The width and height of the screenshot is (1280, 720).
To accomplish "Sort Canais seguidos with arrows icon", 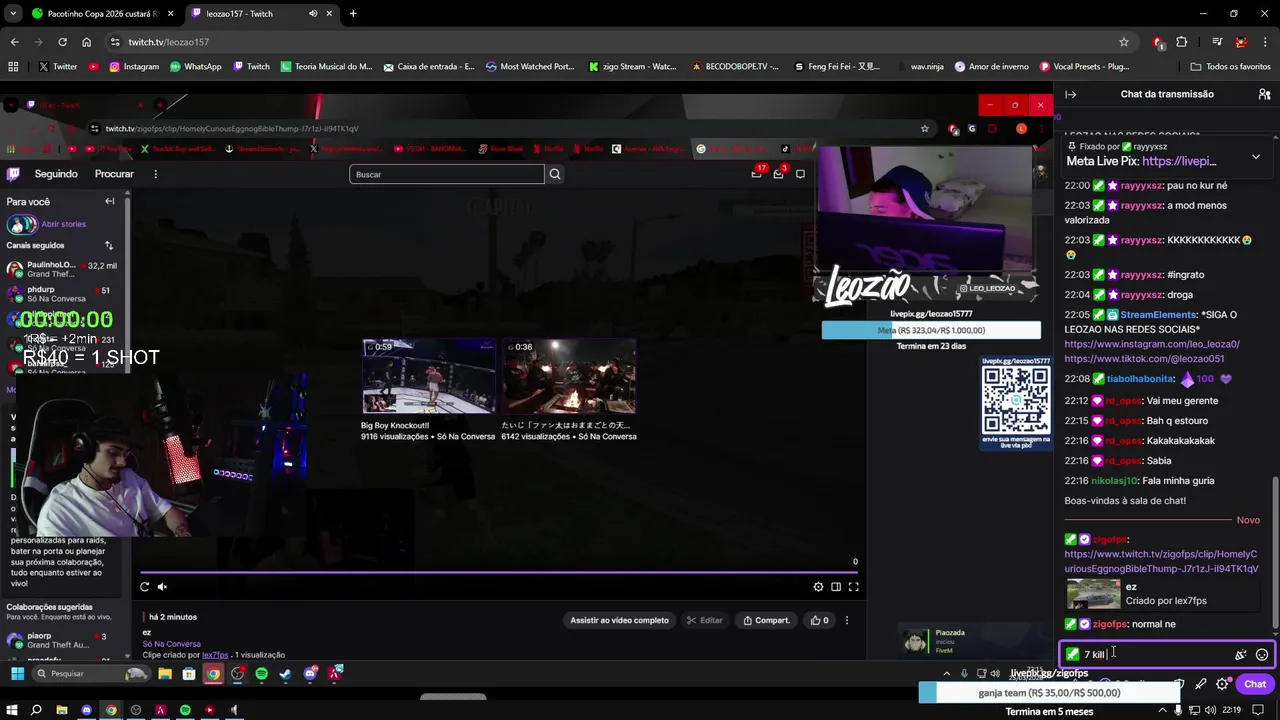I will pyautogui.click(x=109, y=245).
